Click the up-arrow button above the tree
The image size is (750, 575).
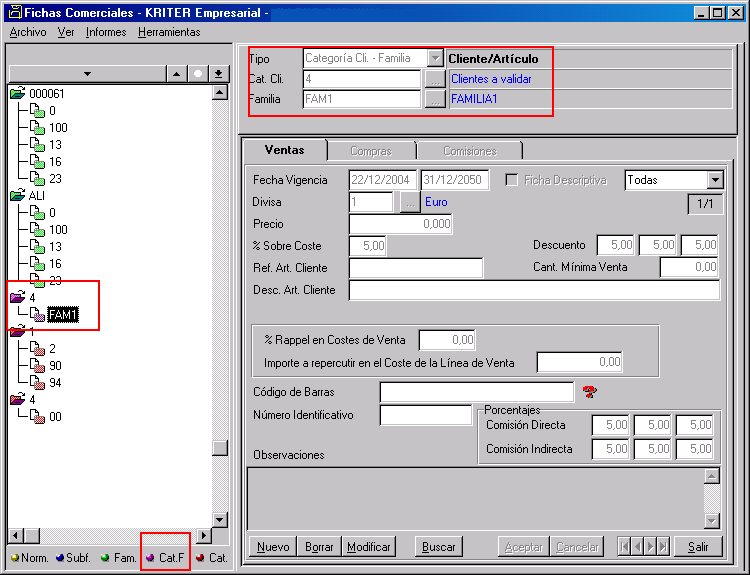pyautogui.click(x=176, y=74)
